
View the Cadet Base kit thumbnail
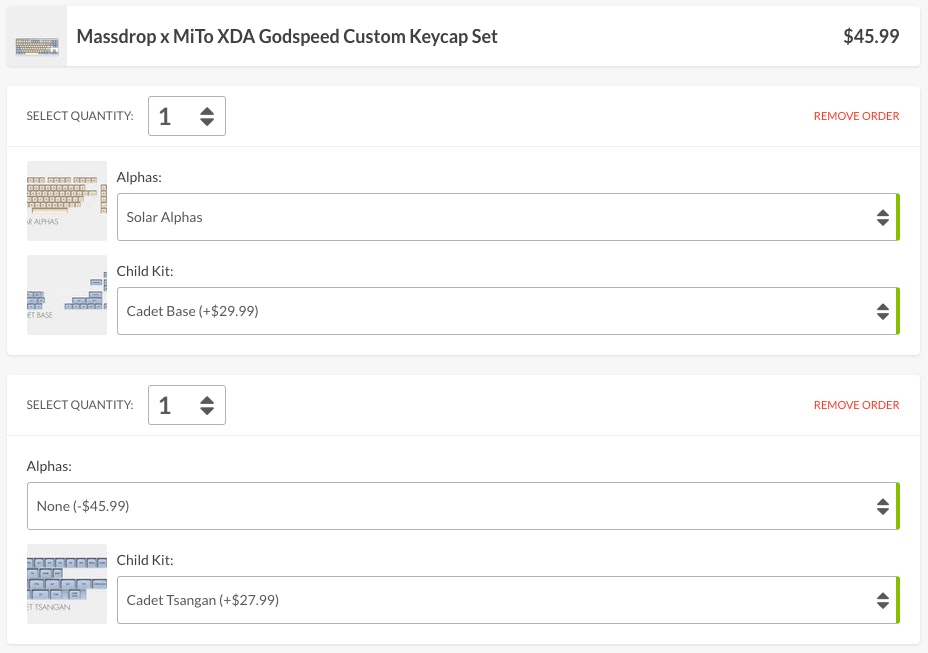pyautogui.click(x=67, y=295)
